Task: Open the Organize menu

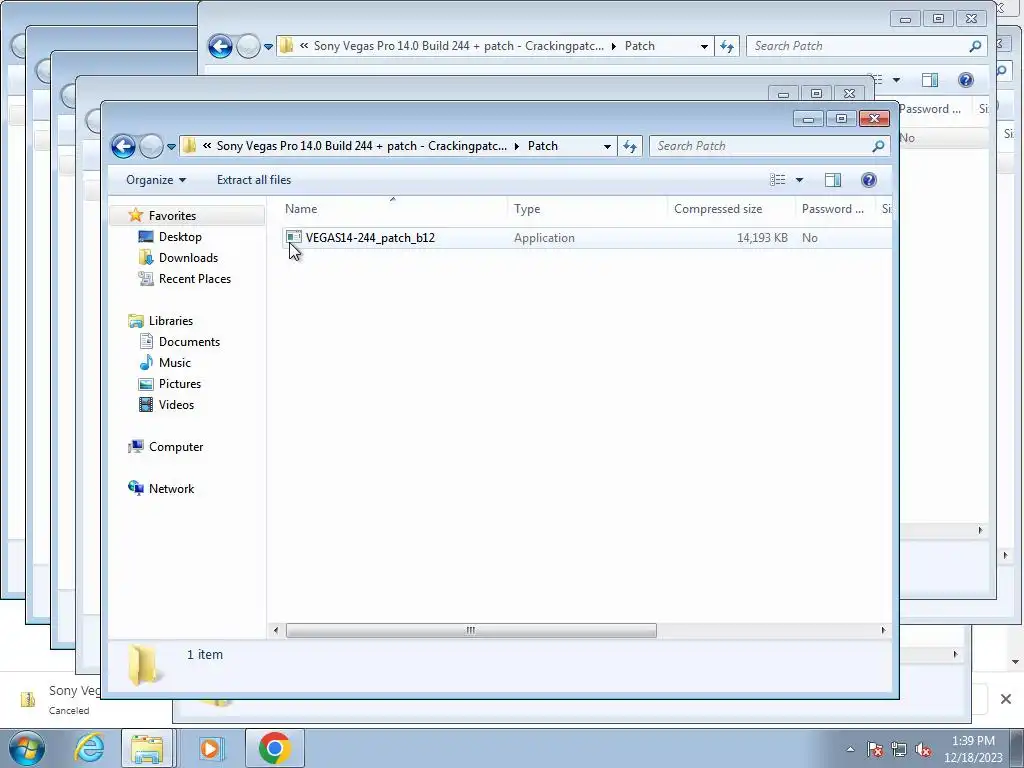Action: 155,180
